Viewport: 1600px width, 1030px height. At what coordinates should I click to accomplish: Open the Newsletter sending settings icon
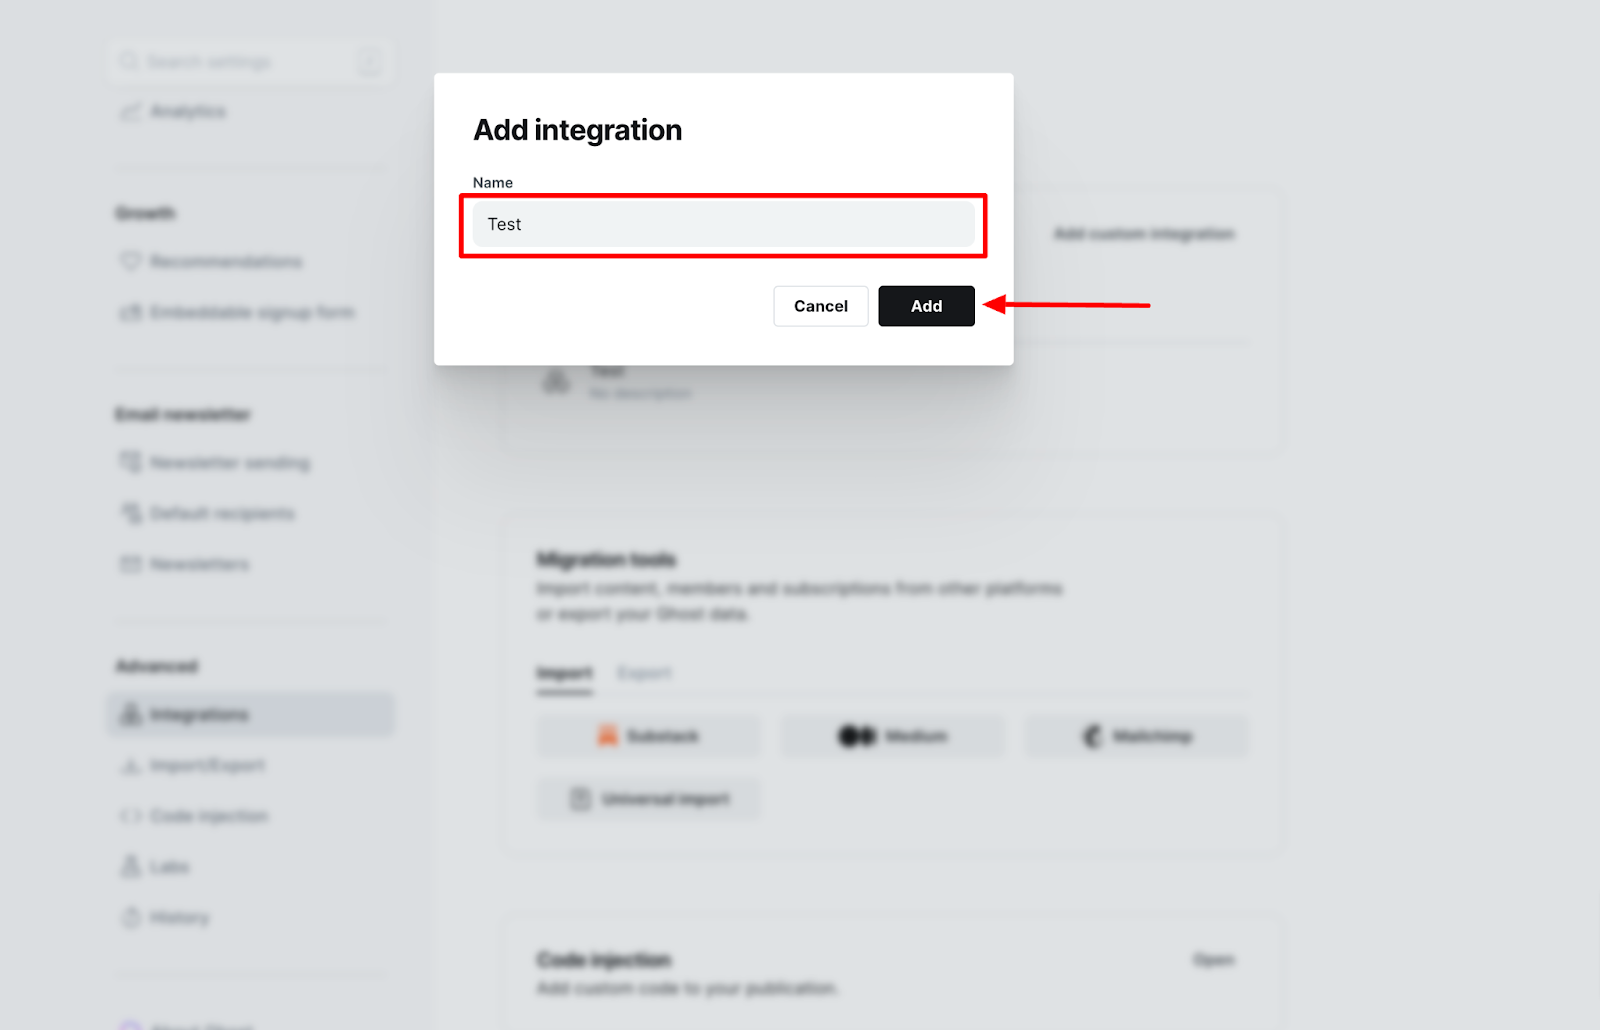[130, 462]
